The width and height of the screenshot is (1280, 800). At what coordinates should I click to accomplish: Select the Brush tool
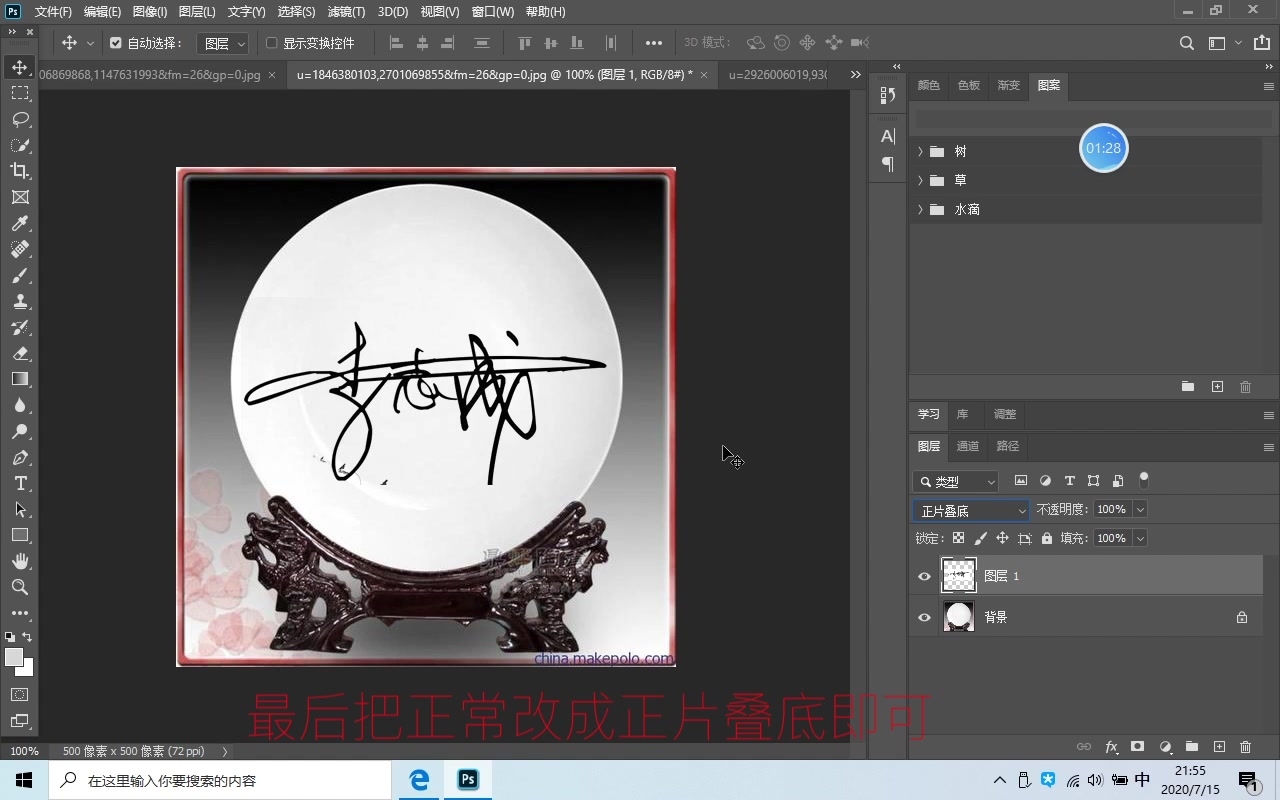[x=20, y=275]
